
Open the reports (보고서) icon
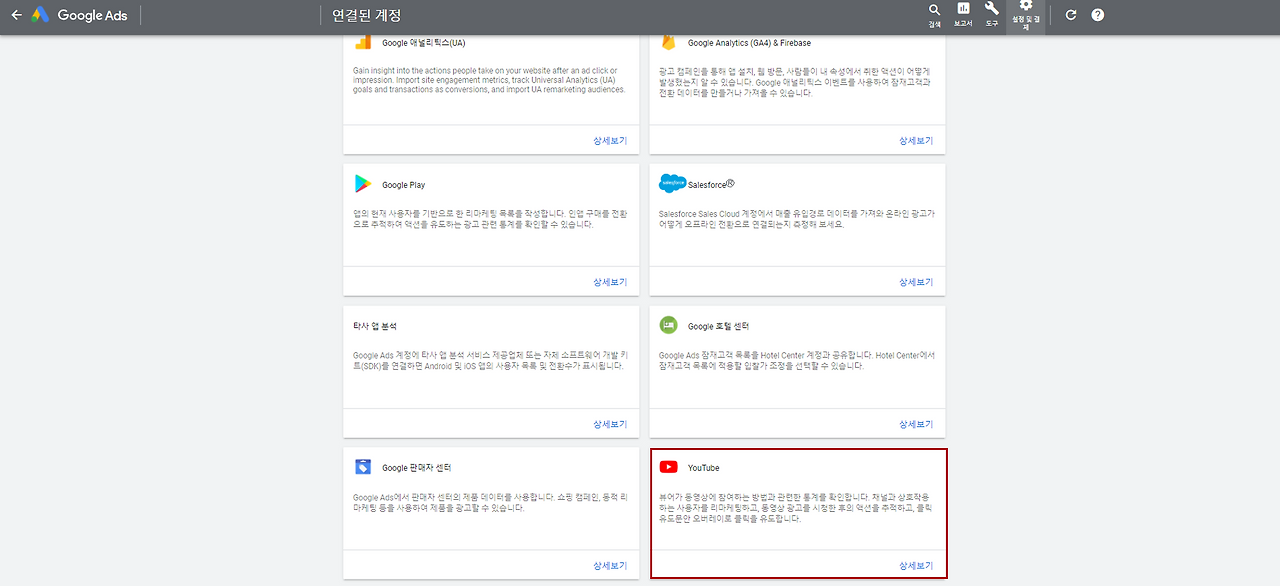pyautogui.click(x=963, y=15)
